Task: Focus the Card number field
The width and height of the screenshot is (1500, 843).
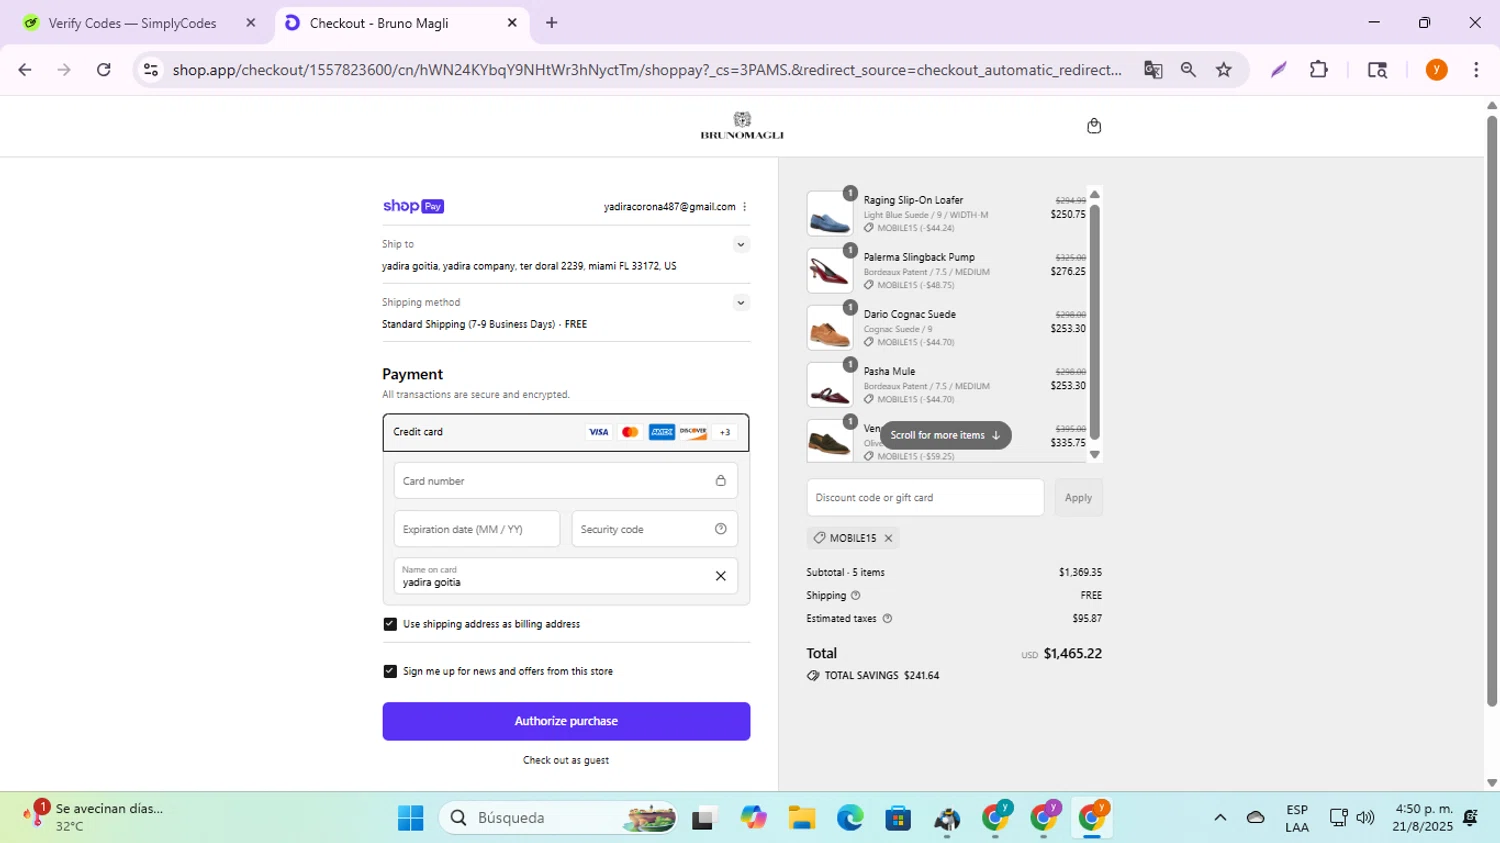Action: tap(566, 481)
